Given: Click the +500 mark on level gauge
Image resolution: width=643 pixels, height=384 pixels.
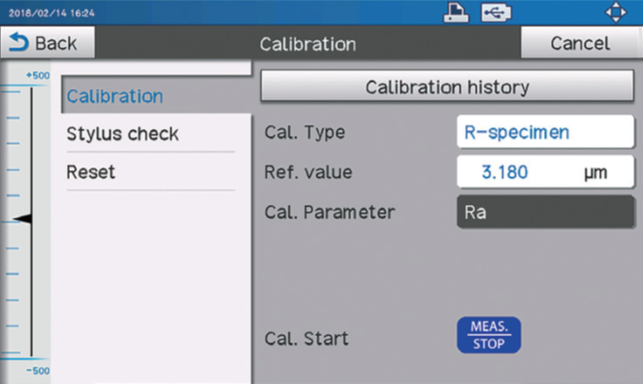Looking at the screenshot, I should 38,75.
